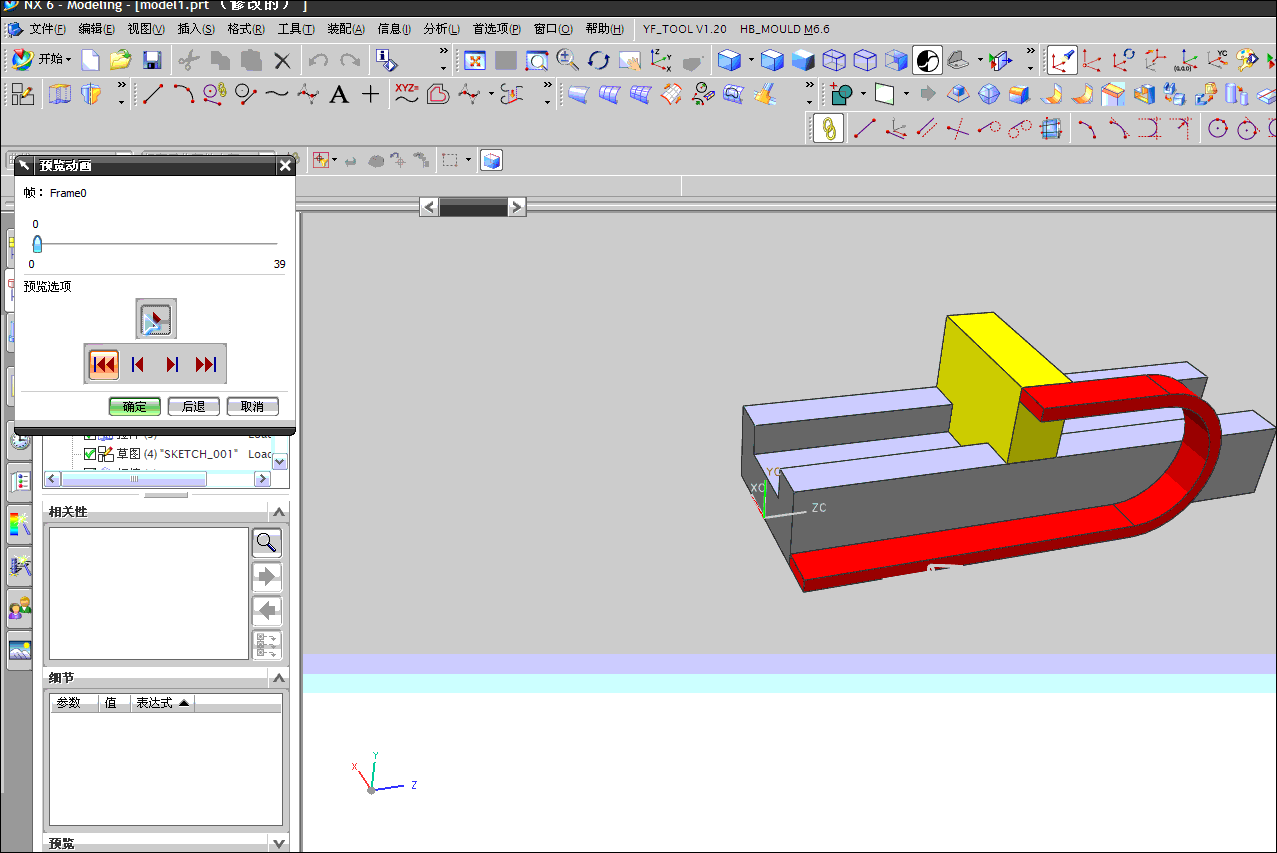1277x853 pixels.
Task: Click the Delete X icon
Action: pyautogui.click(x=282, y=61)
